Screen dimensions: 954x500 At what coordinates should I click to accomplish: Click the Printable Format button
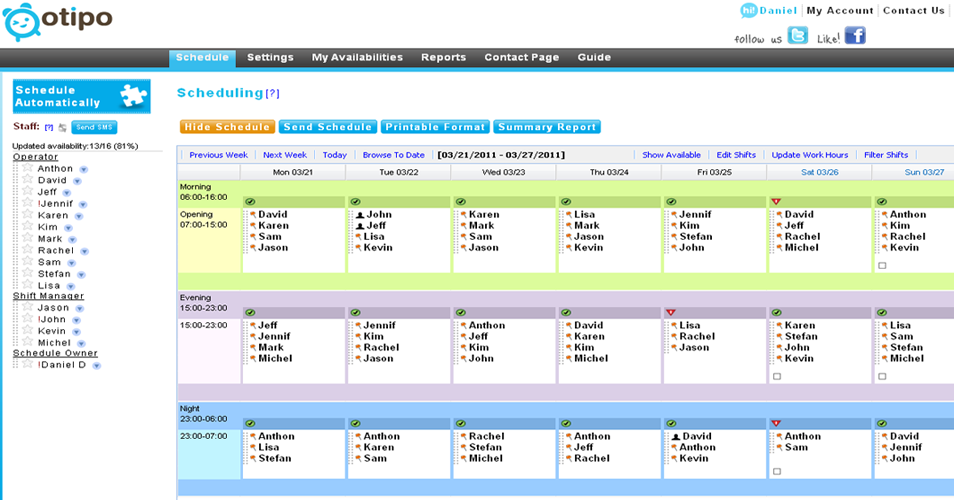(x=435, y=127)
